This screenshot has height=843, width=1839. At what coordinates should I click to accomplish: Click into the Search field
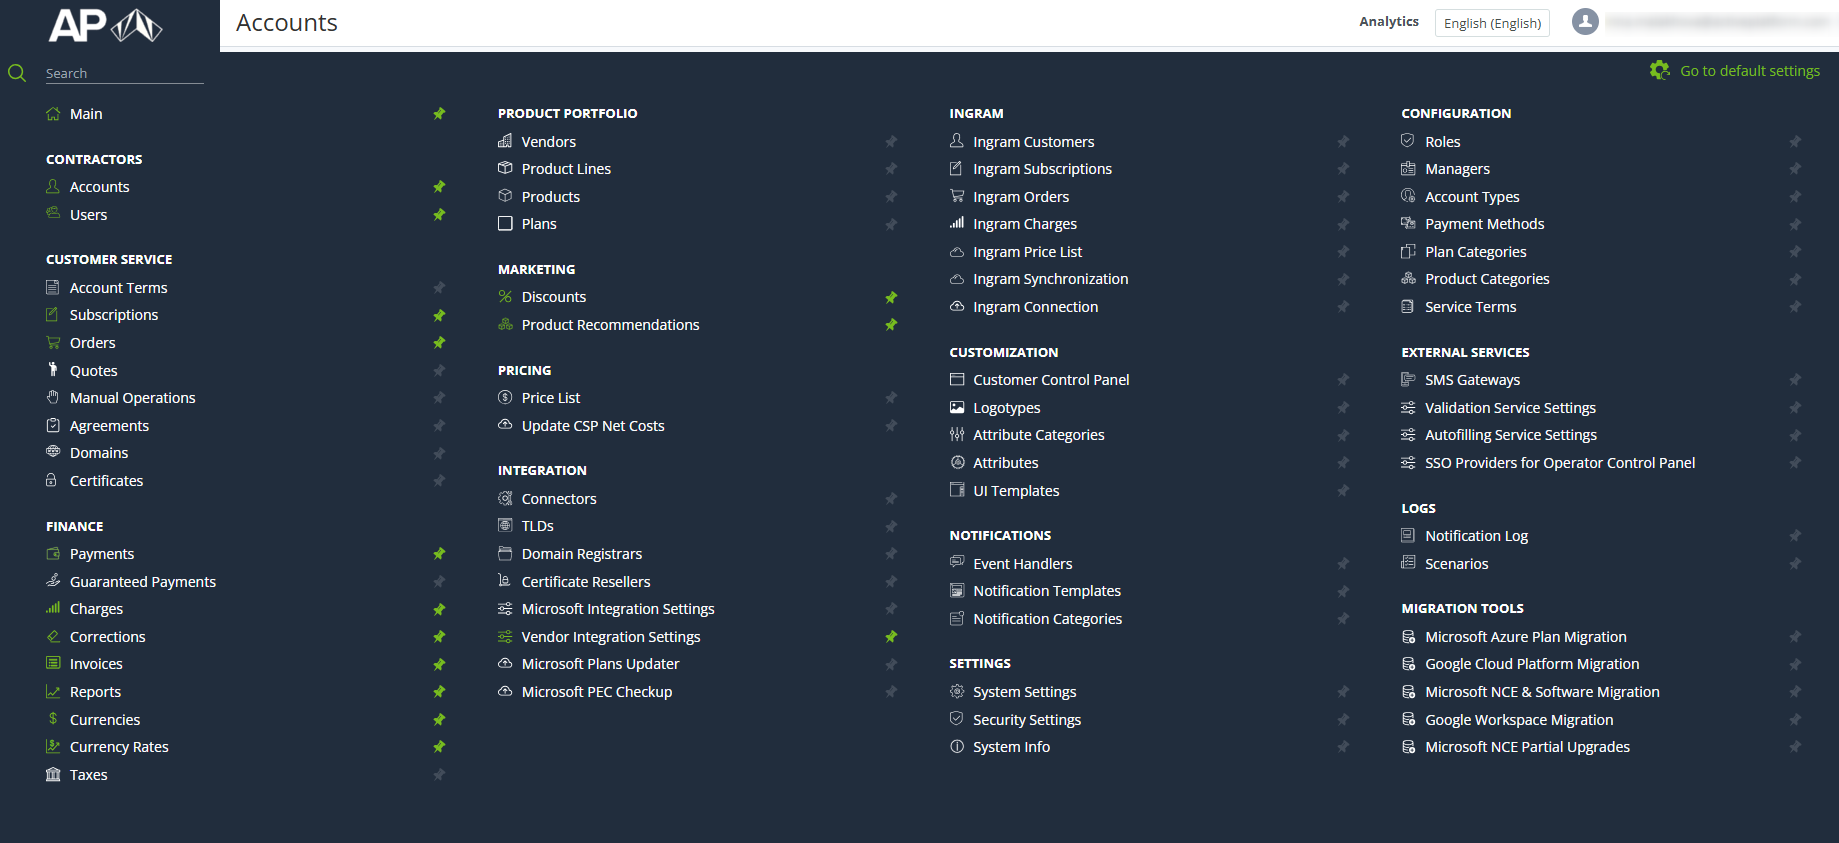(x=124, y=73)
